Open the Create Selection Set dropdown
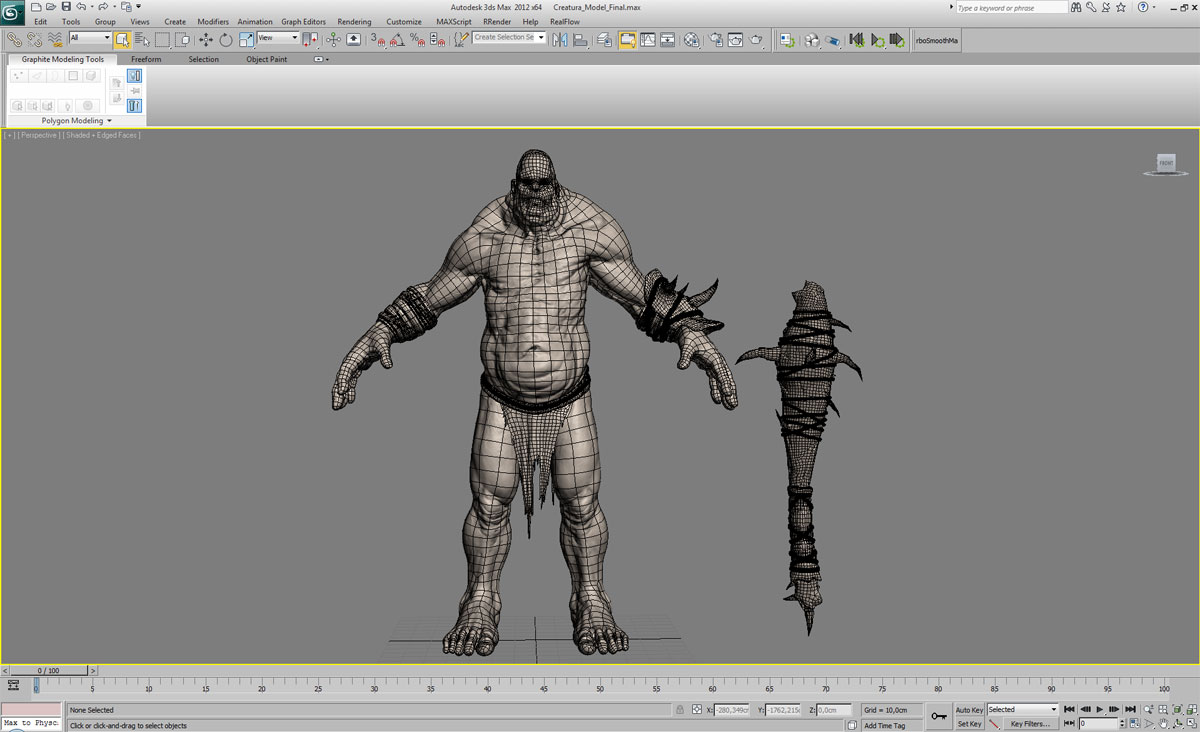This screenshot has height=732, width=1200. (509, 38)
